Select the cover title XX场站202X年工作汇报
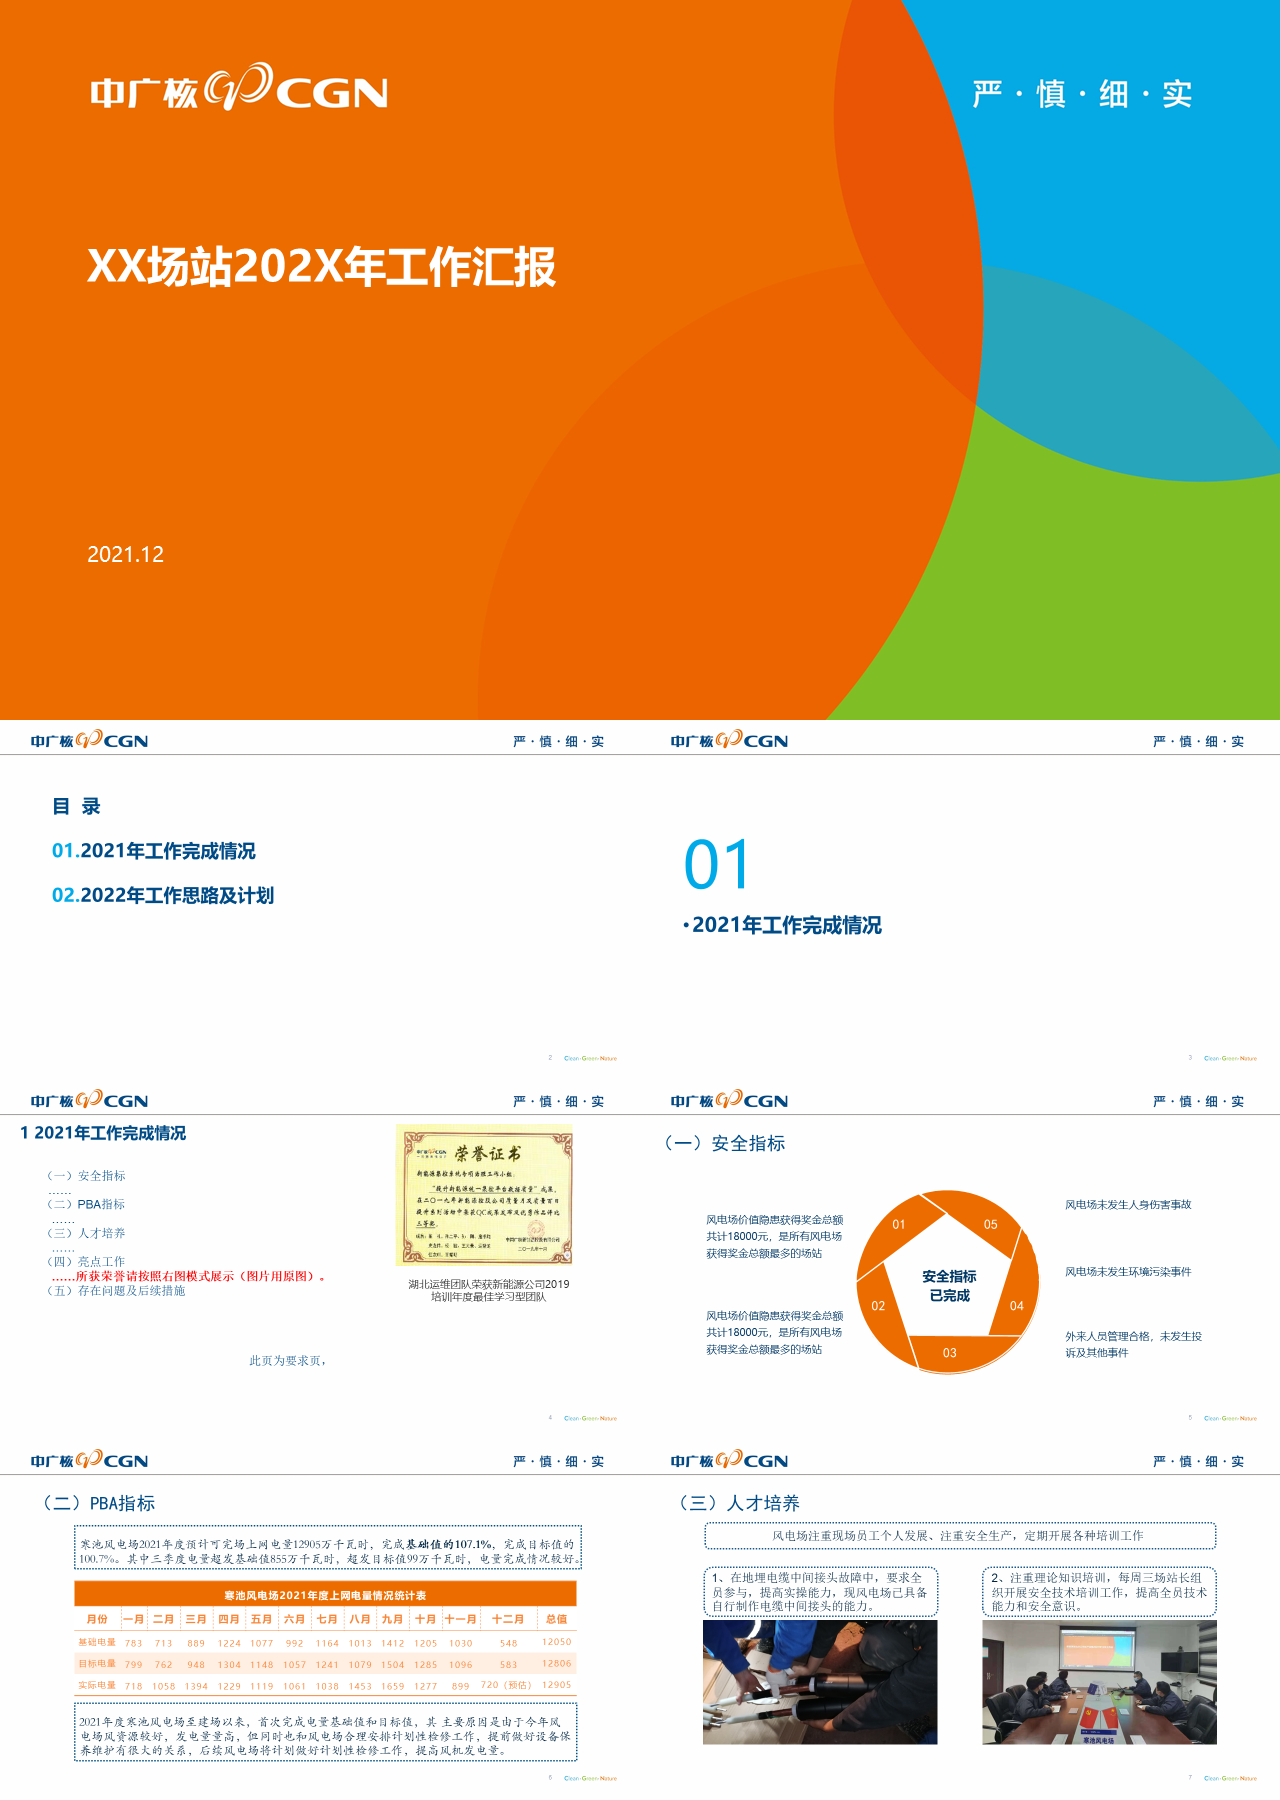Screen dimensions: 1280x1800 point(322,267)
